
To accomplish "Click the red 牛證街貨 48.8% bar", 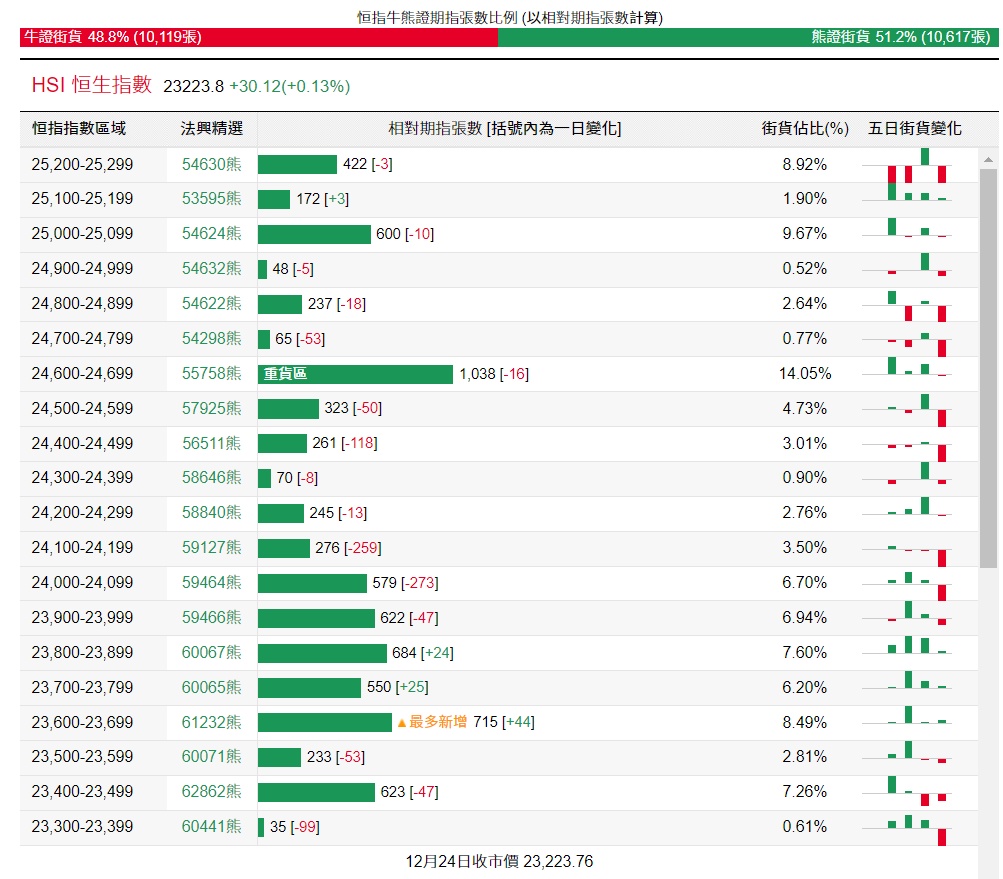I will (258, 37).
